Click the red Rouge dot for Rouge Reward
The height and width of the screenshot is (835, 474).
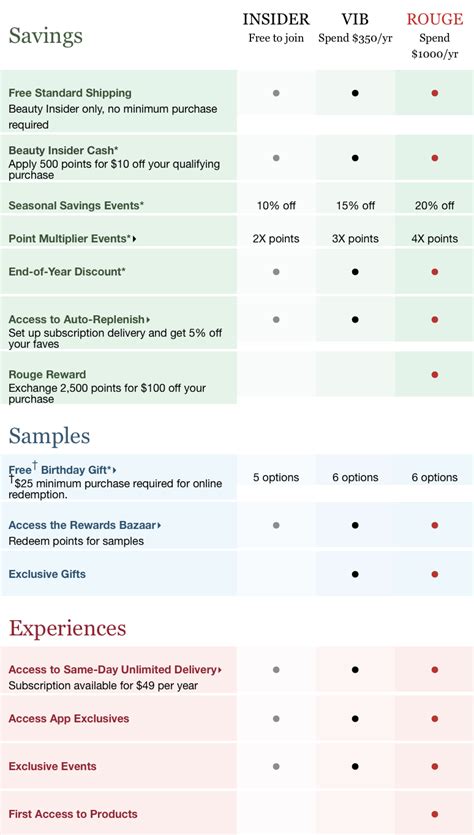pos(435,374)
